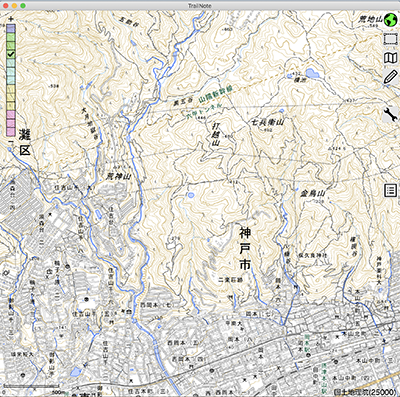
Task: Choose the topmost cyan zoom level
Action: [x=11, y=62]
